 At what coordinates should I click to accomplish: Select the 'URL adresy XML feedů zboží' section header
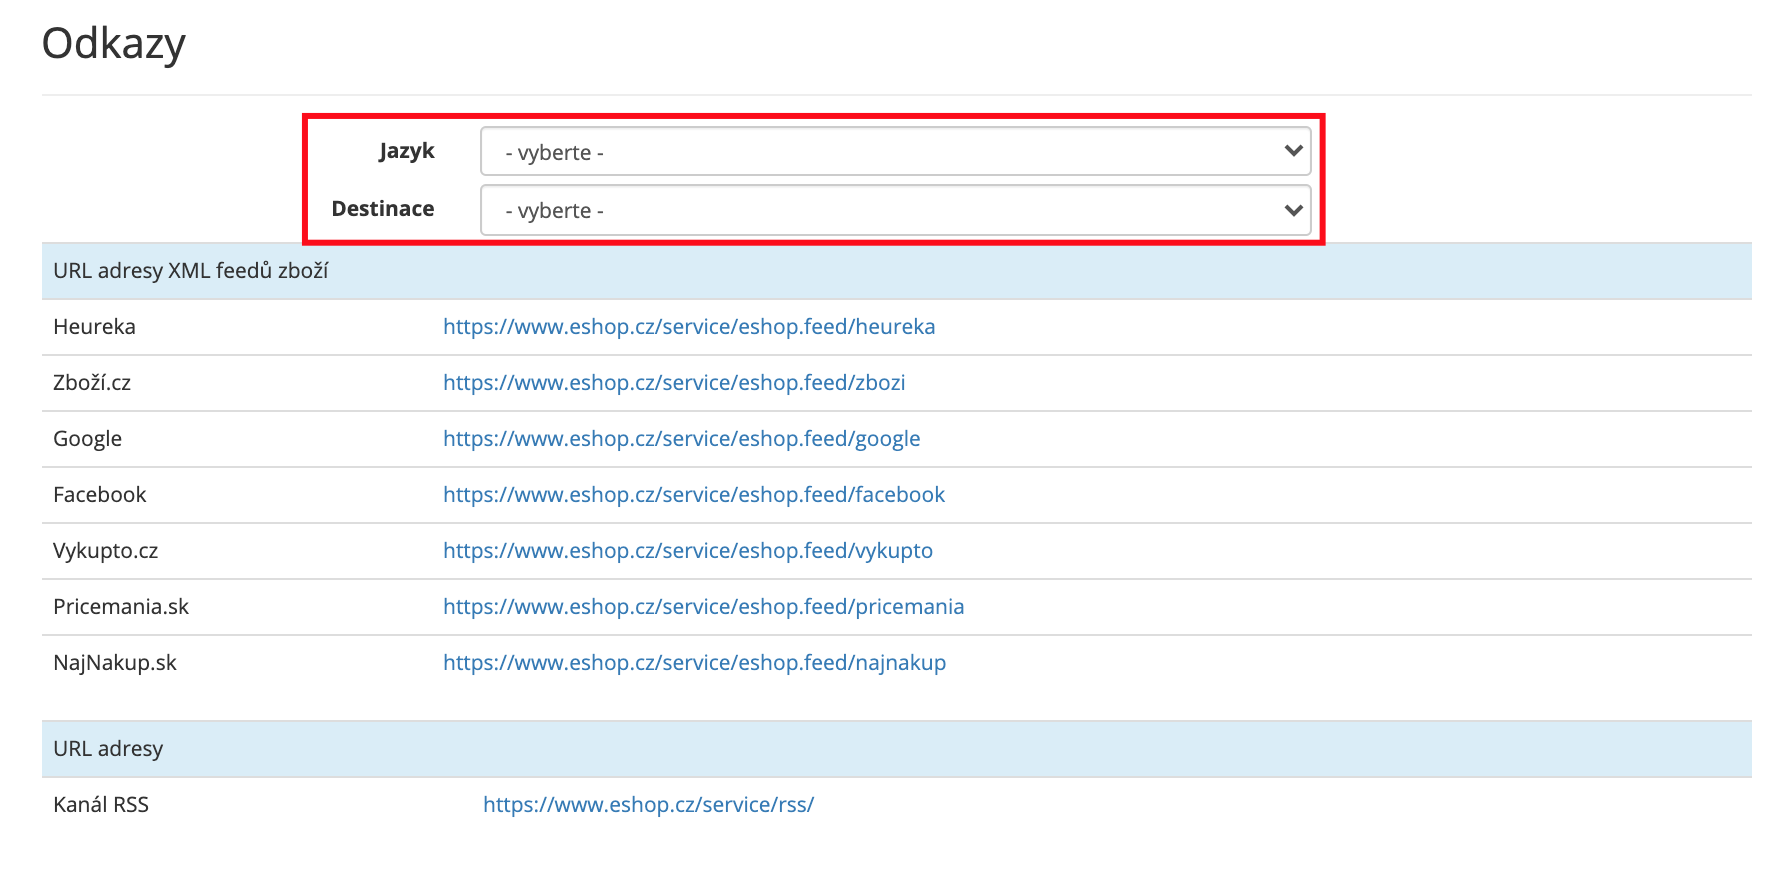191,271
